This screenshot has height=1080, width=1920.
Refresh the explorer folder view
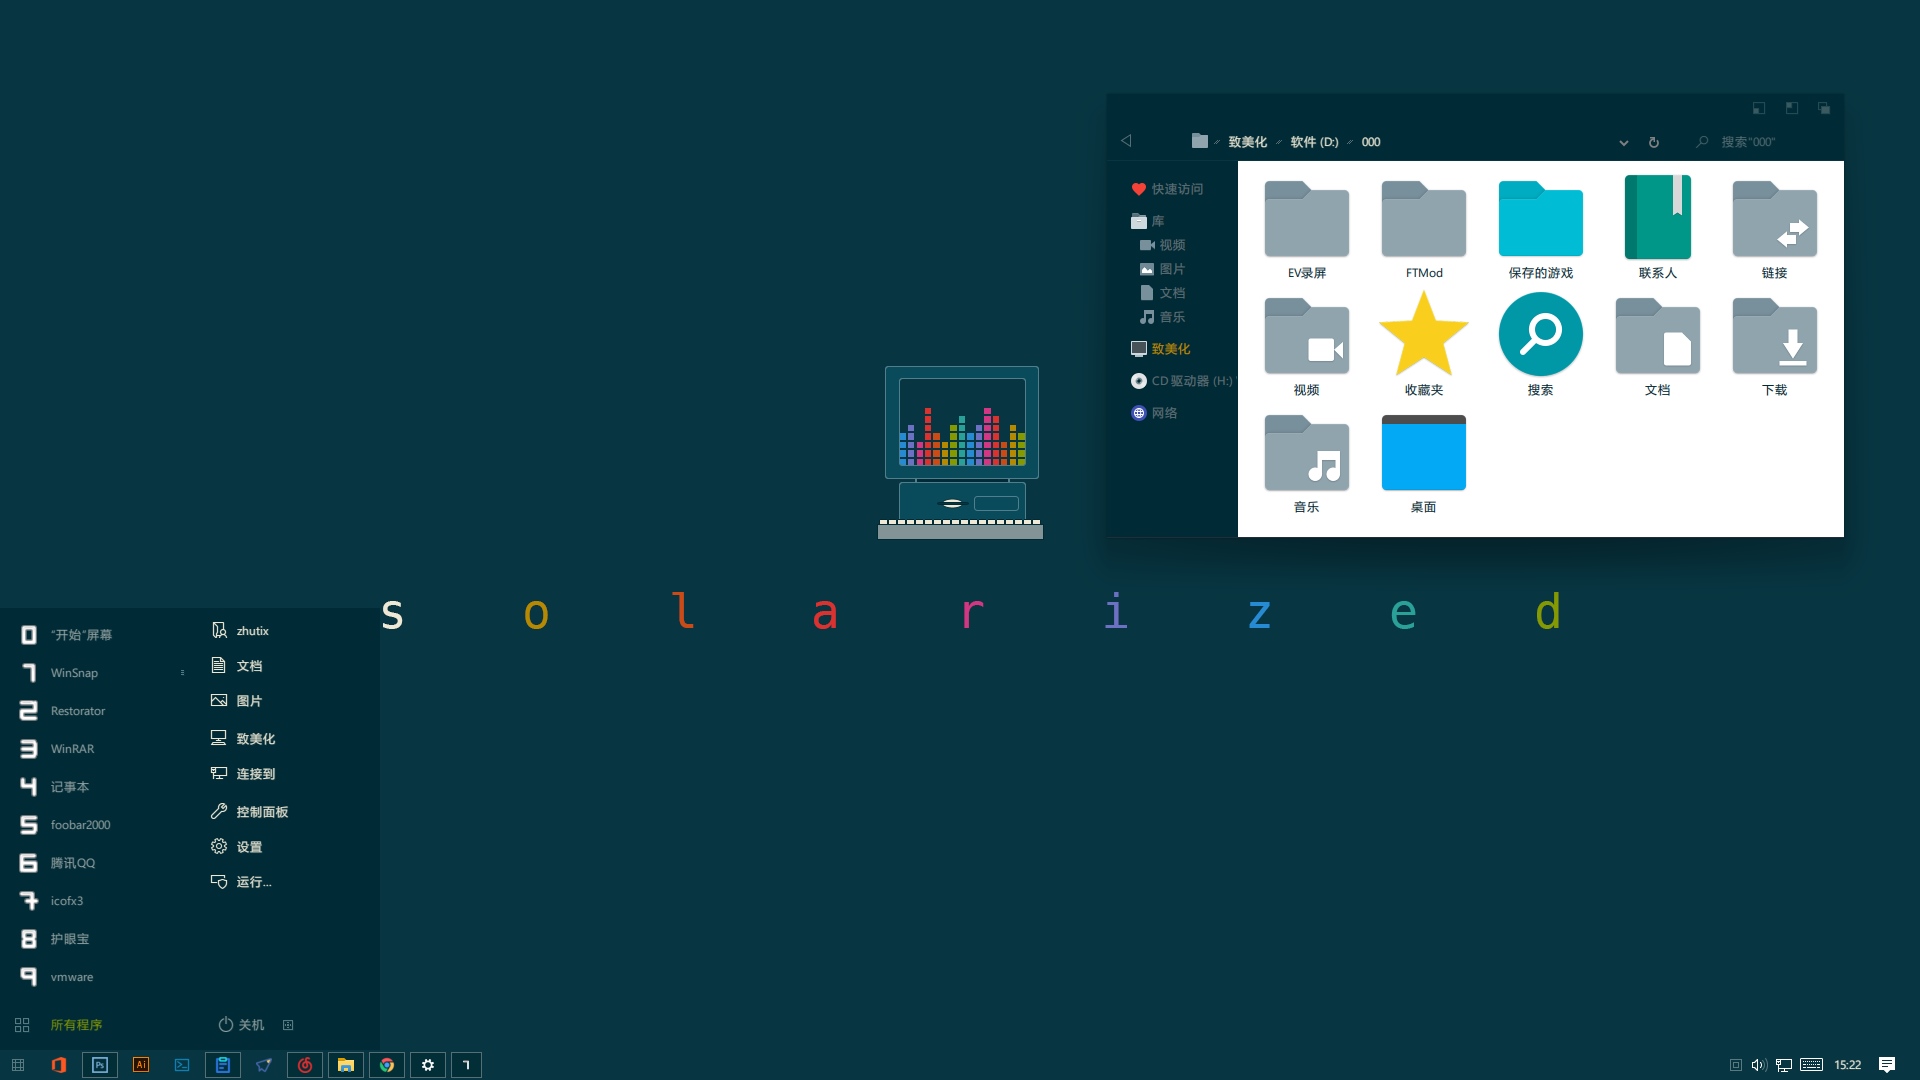pos(1654,142)
